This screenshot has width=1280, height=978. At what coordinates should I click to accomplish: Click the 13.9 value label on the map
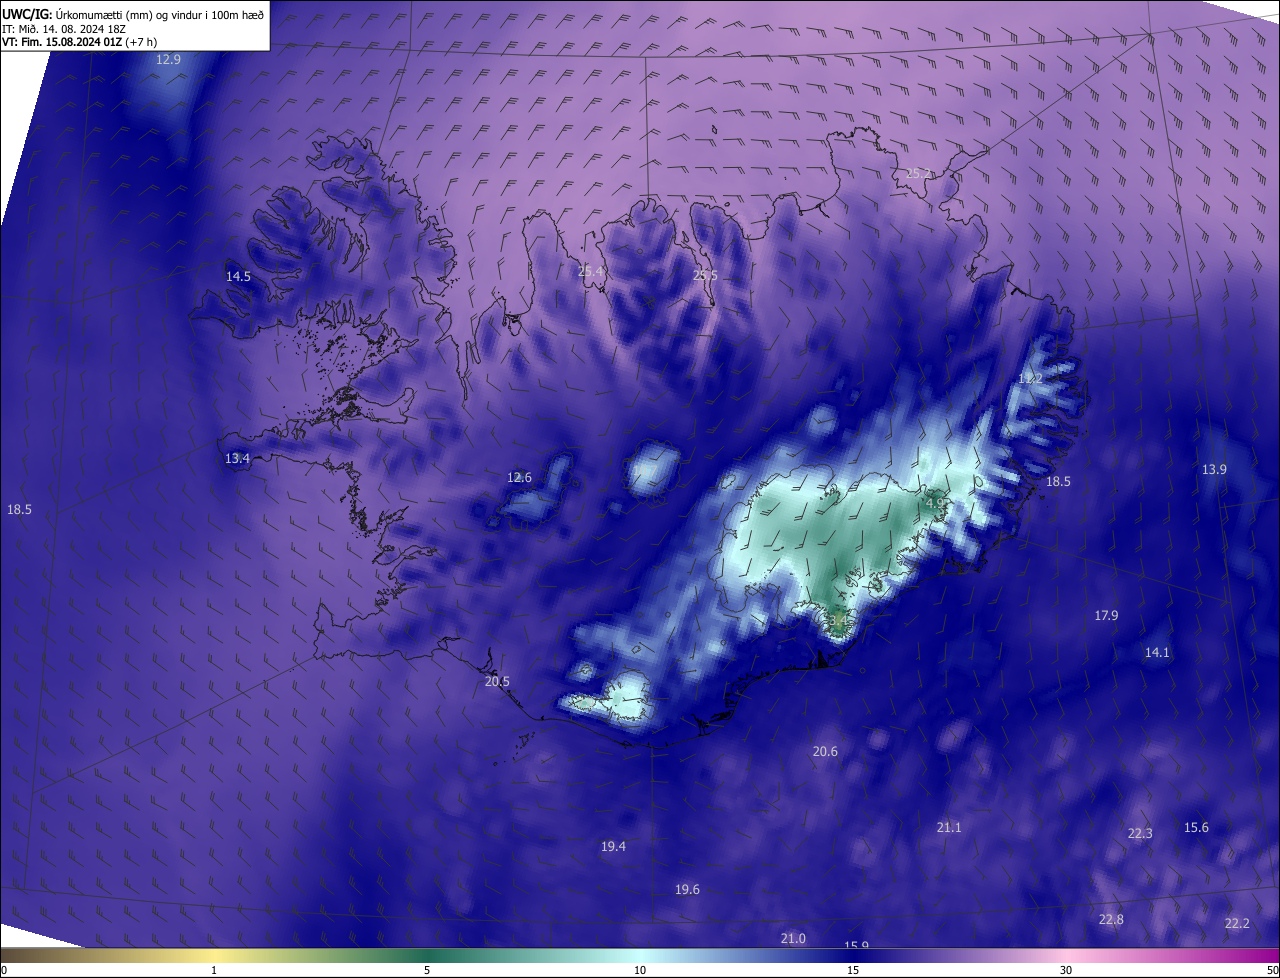click(x=1214, y=469)
